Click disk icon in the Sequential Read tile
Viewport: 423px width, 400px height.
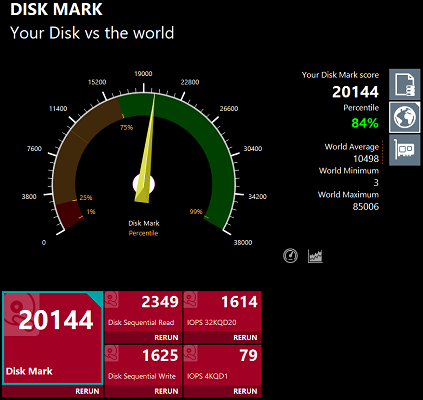(x=112, y=299)
